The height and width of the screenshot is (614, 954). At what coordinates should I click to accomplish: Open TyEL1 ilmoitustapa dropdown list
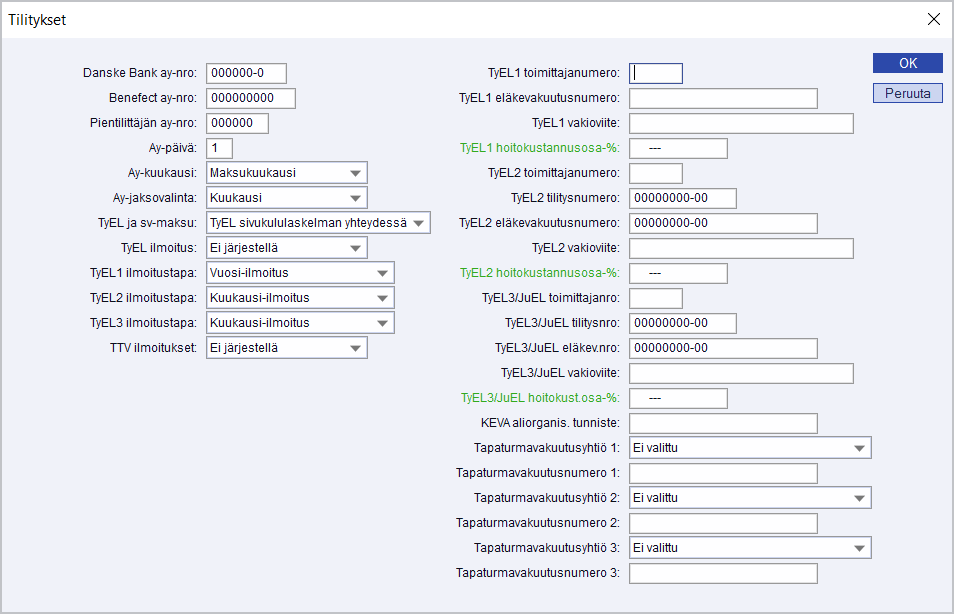pos(299,273)
